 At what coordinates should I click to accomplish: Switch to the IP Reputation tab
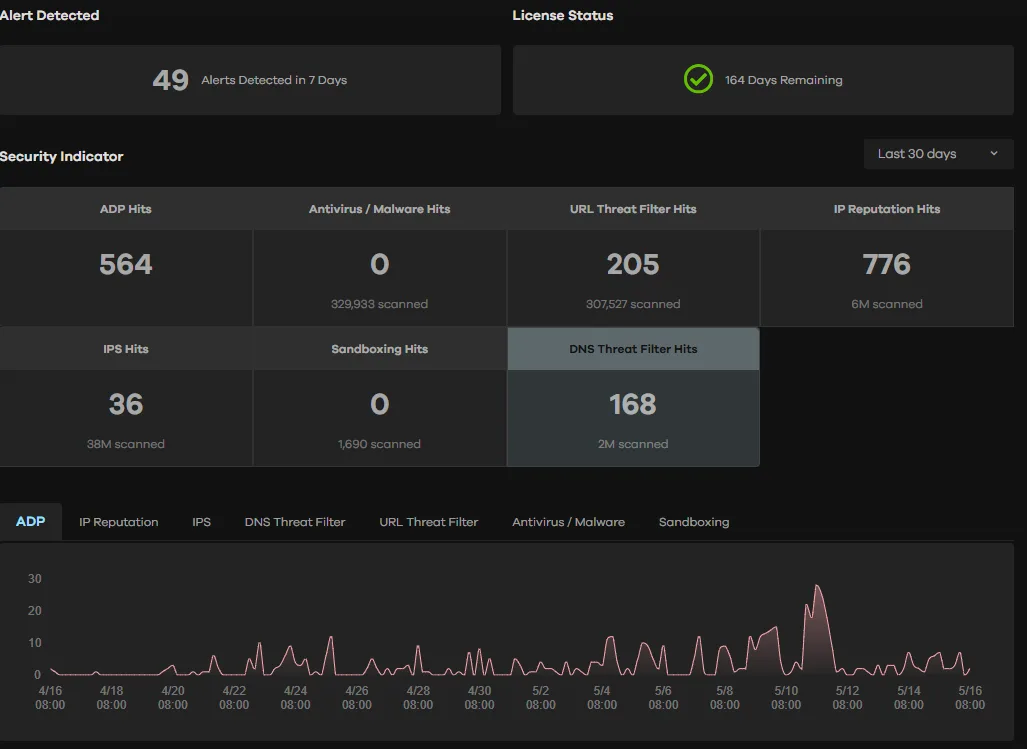point(119,522)
